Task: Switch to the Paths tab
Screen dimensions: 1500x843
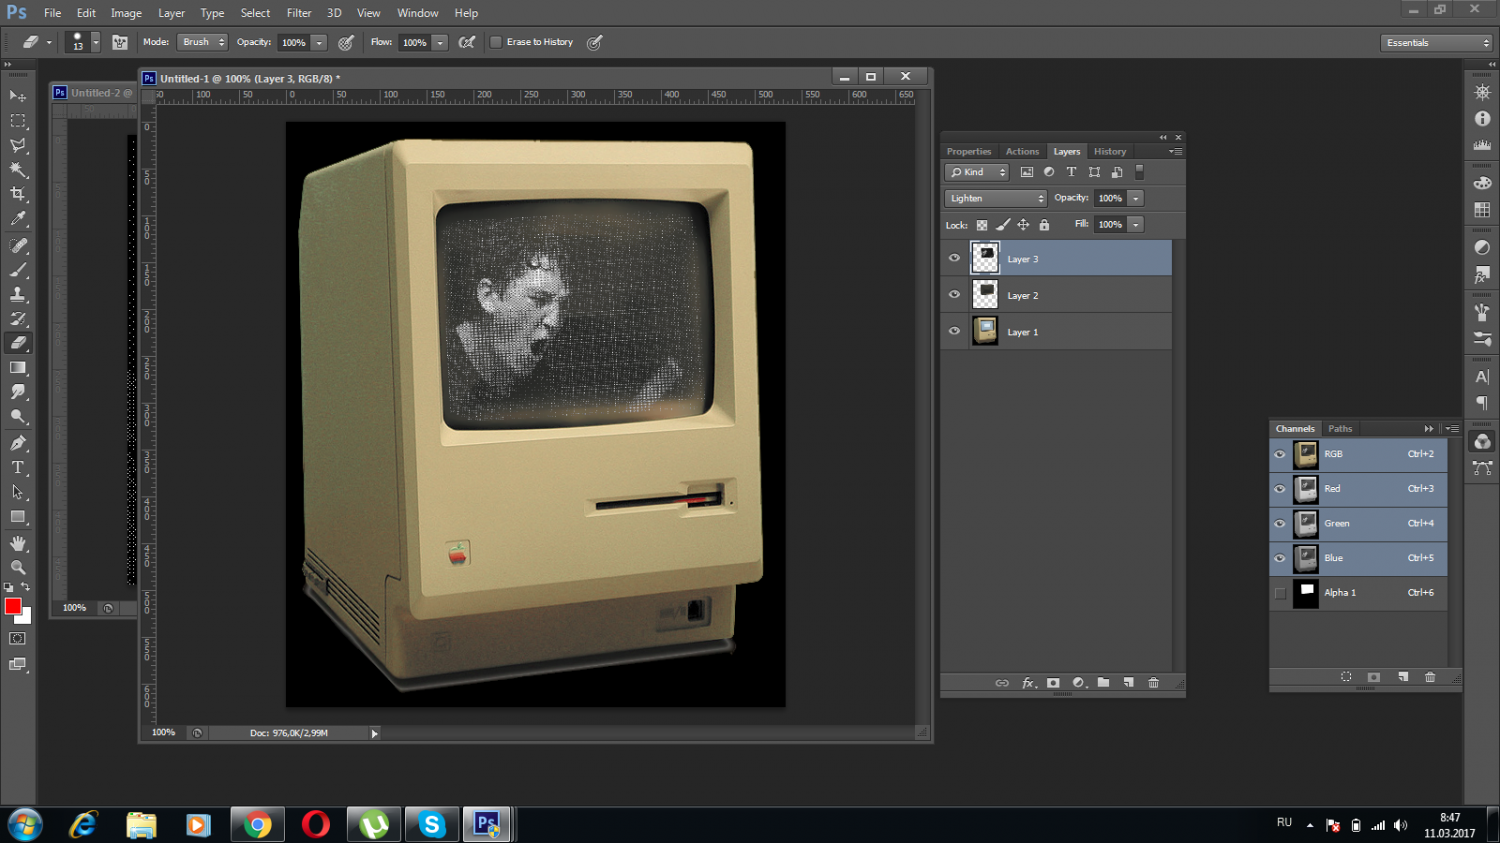Action: coord(1340,429)
